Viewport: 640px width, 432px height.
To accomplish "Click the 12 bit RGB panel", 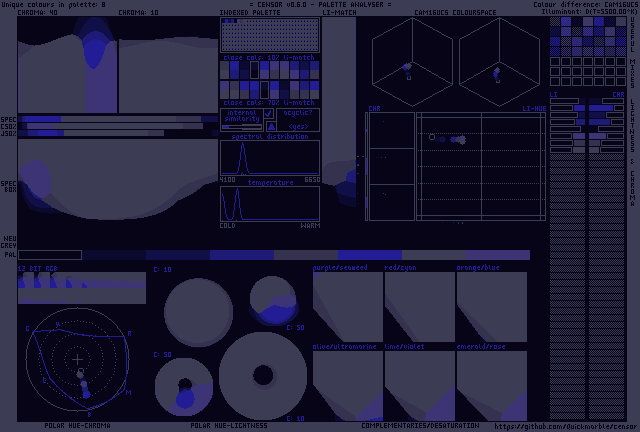I will (82, 287).
